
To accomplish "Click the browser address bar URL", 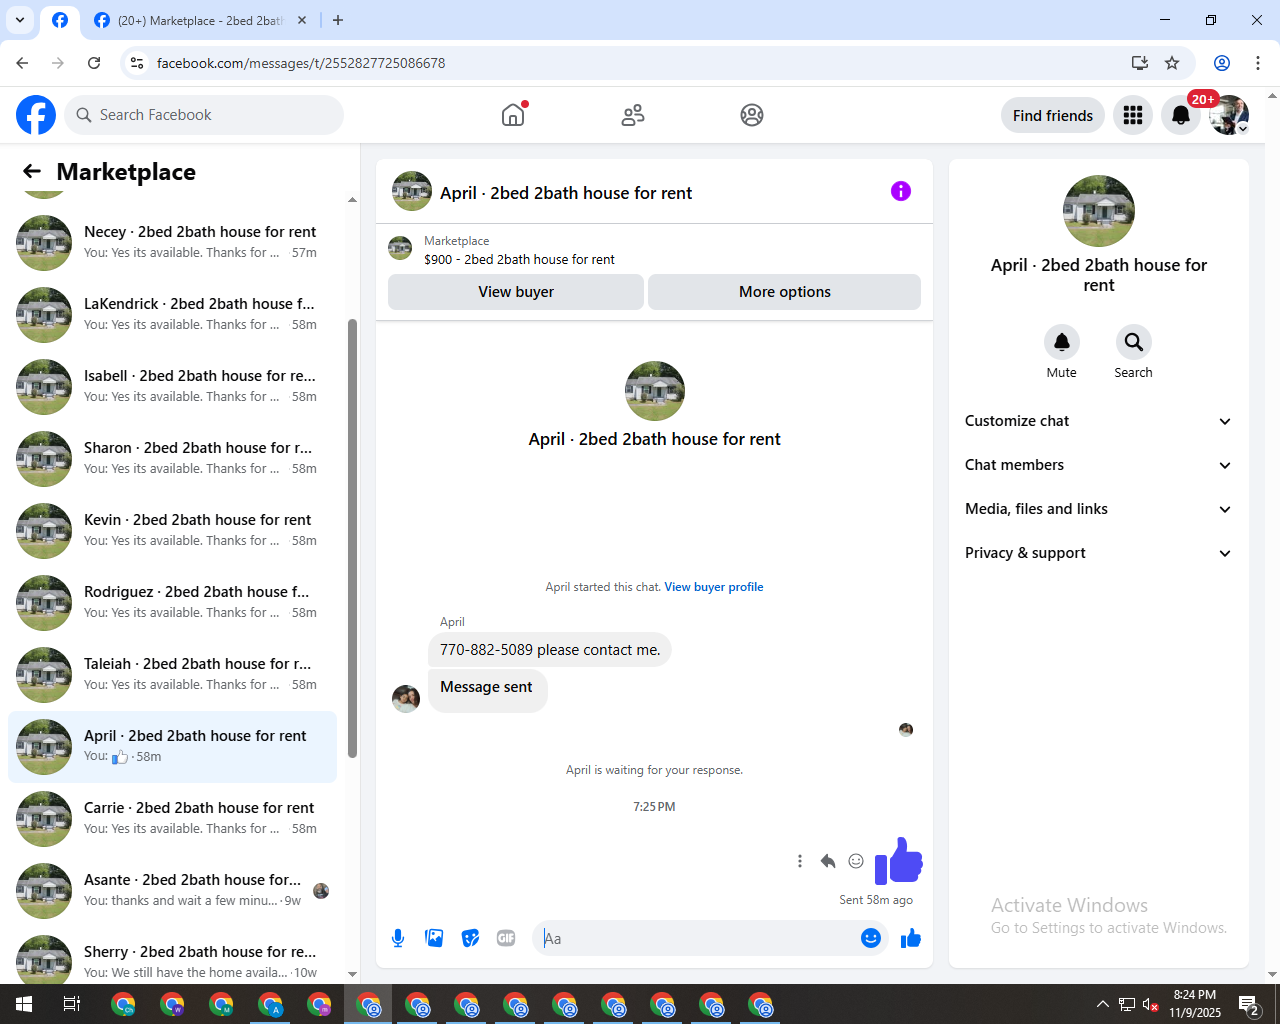I will pos(301,63).
